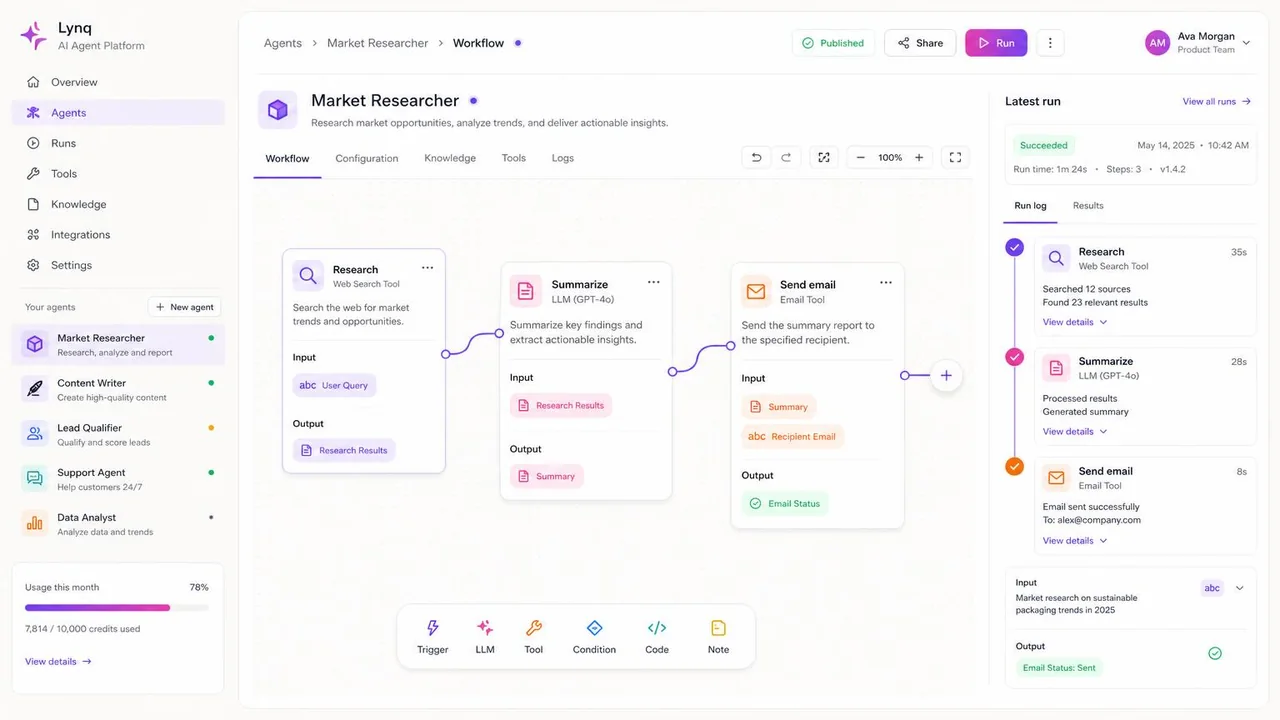Expand View details under Summarize run step

(1075, 432)
